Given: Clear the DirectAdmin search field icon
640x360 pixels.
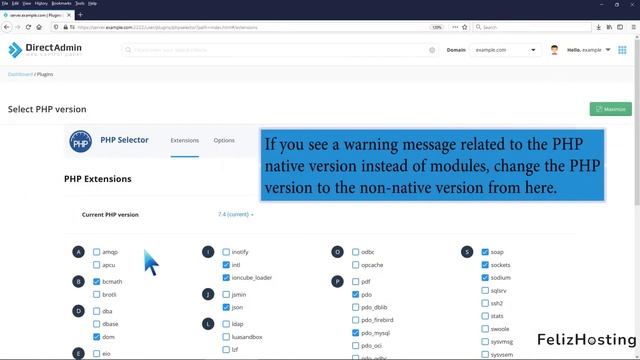Looking at the screenshot, I should [x=432, y=50].
